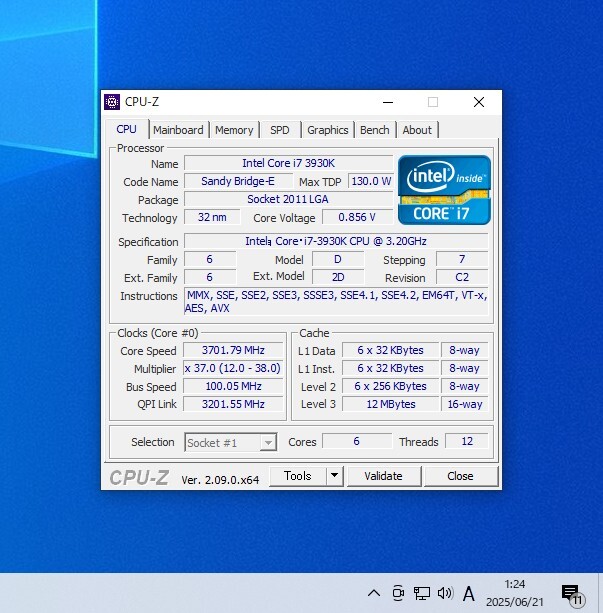Click the Revision value 'C2'
The width and height of the screenshot is (603, 613).
(x=462, y=277)
